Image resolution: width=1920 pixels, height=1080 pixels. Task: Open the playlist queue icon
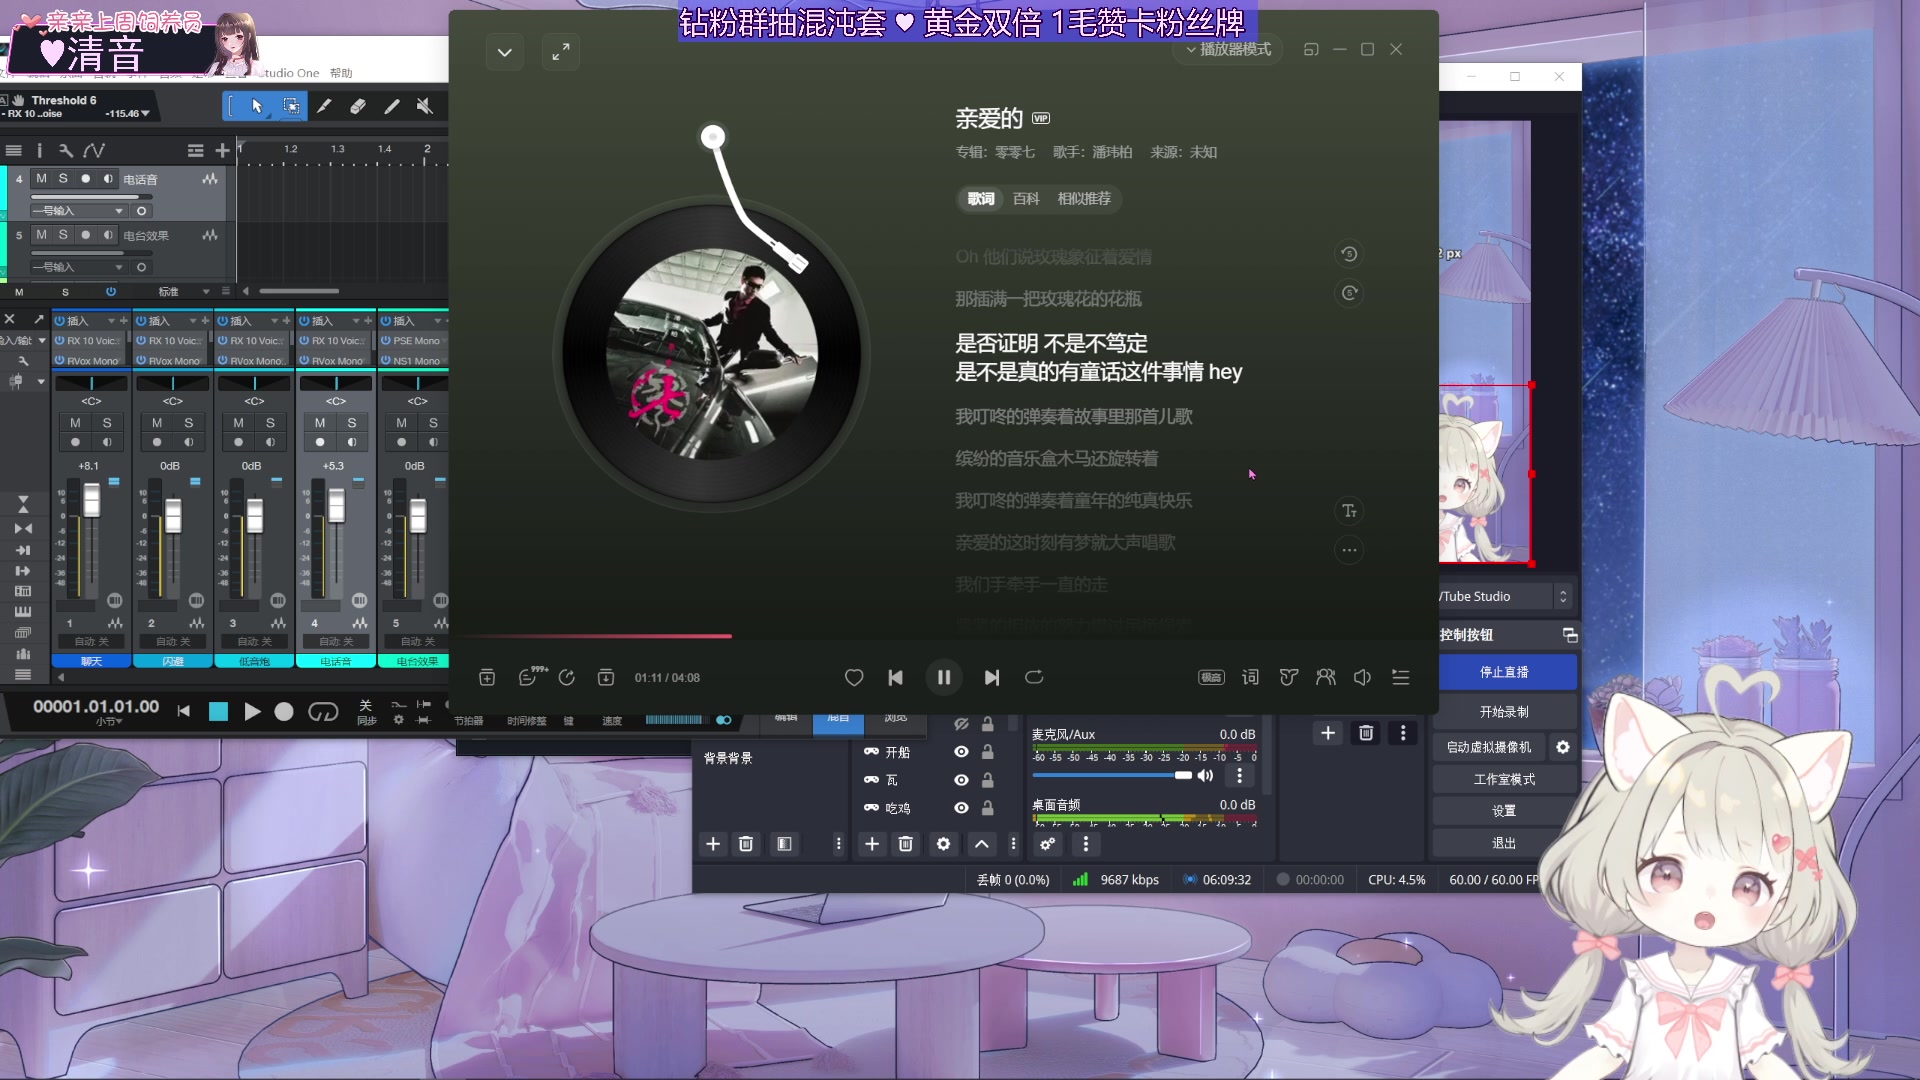coord(1401,678)
